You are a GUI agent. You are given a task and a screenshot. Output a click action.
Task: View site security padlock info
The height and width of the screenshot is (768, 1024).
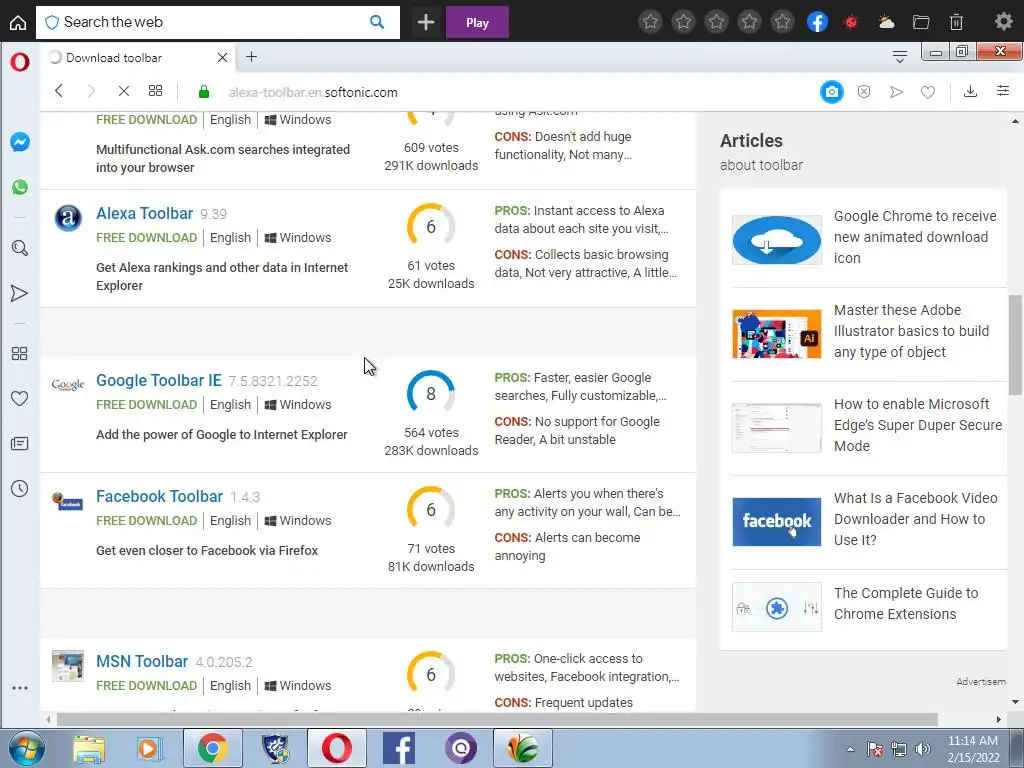204,92
